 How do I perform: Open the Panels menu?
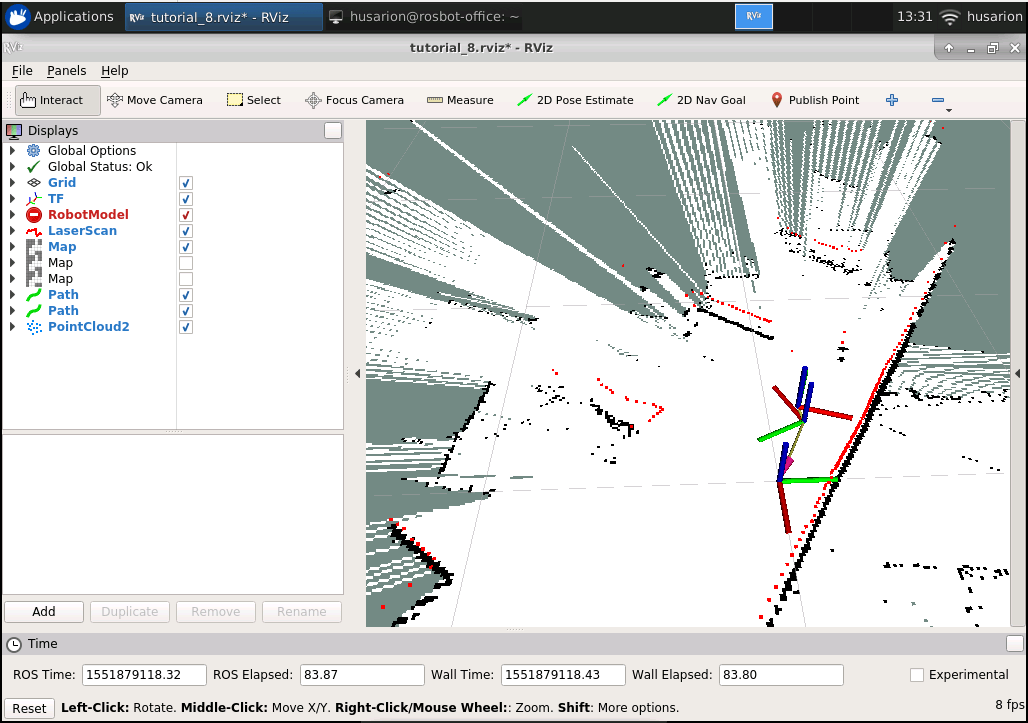(x=66, y=71)
